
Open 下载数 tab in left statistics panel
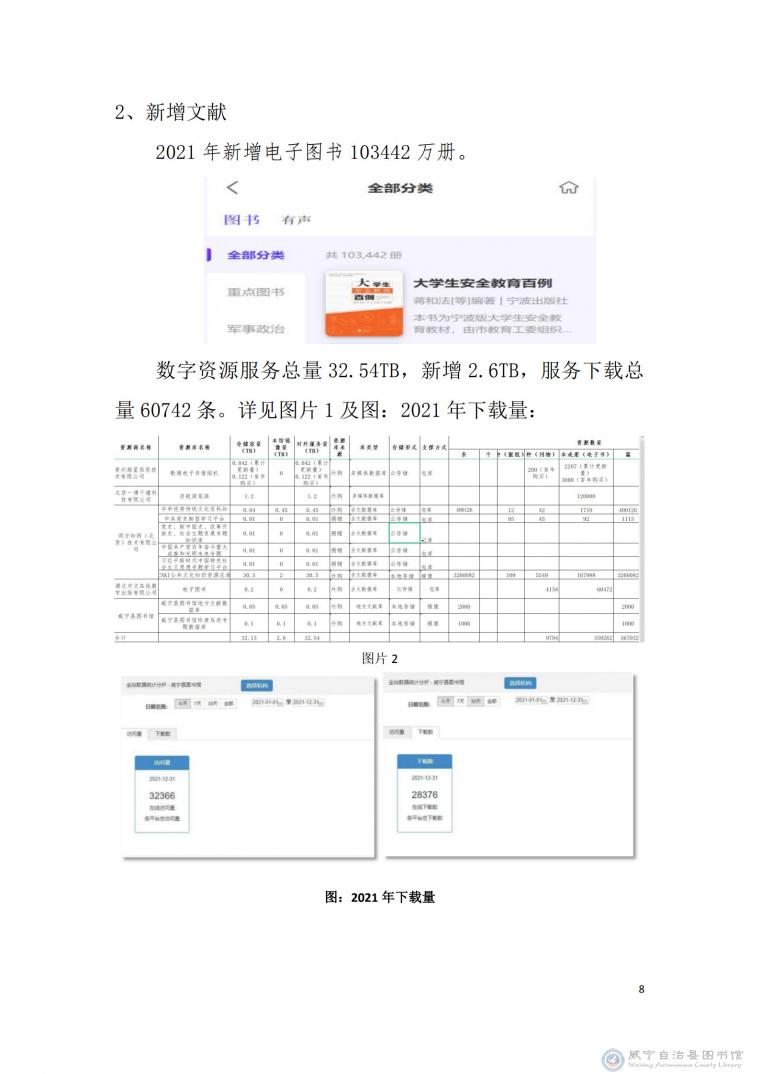162,733
